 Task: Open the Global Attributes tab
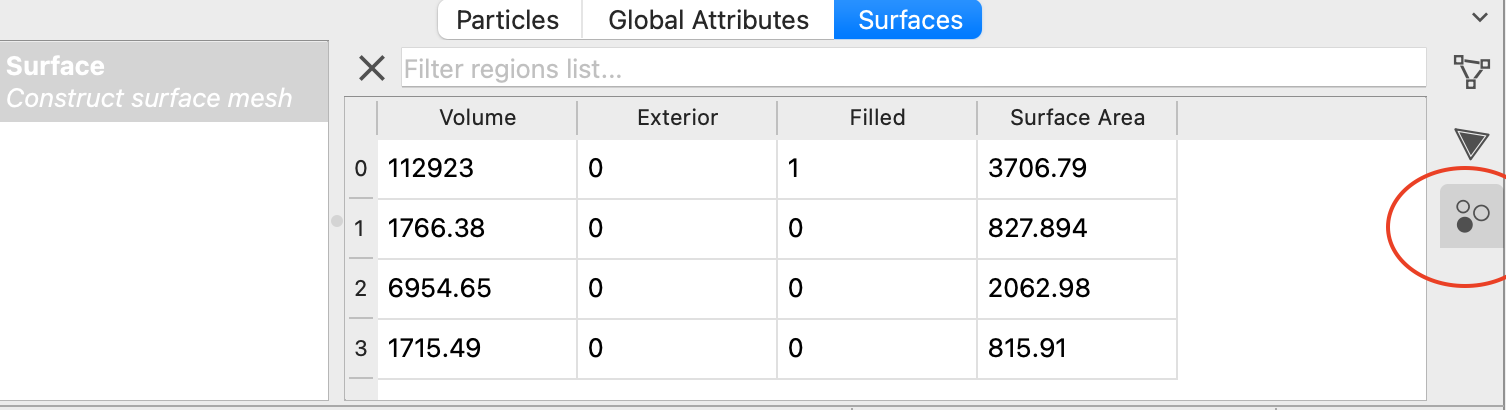[x=708, y=20]
